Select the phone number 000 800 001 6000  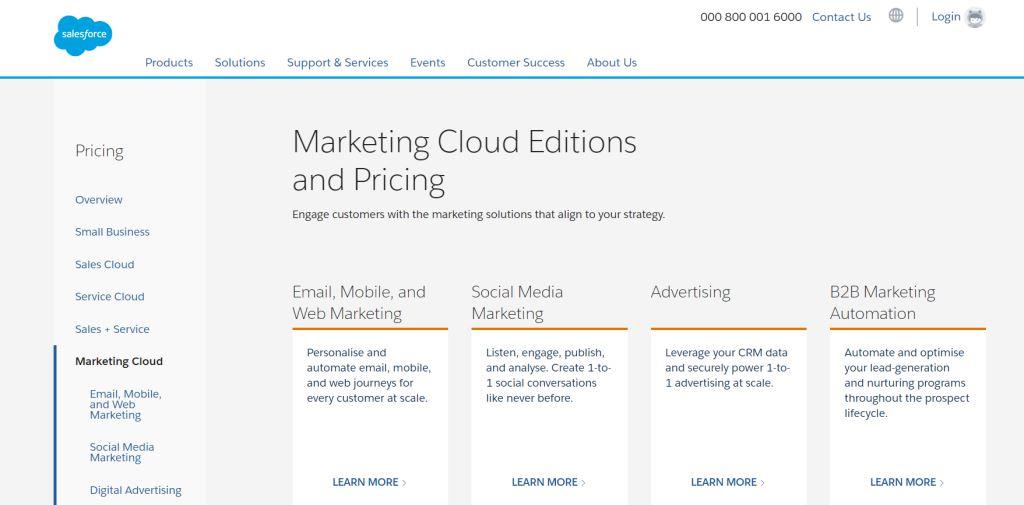[751, 17]
